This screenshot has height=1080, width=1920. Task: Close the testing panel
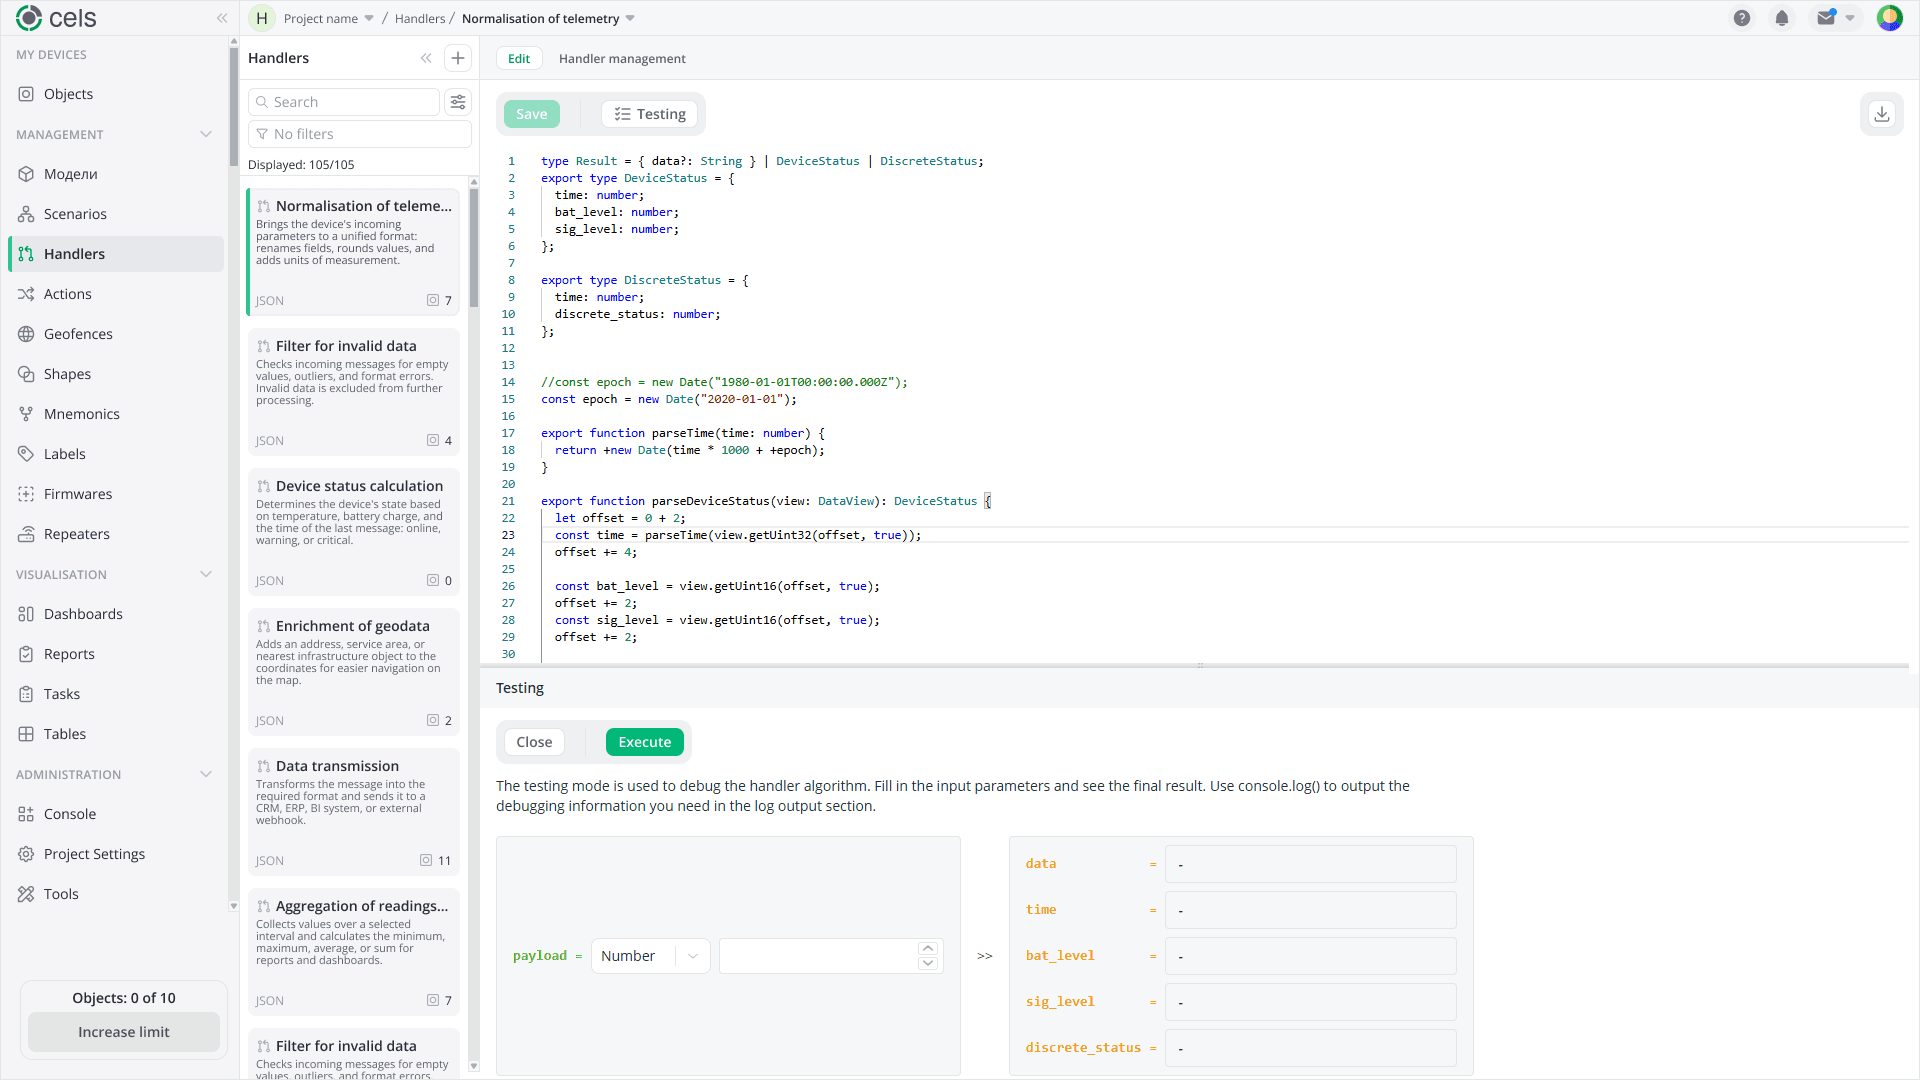coord(534,742)
